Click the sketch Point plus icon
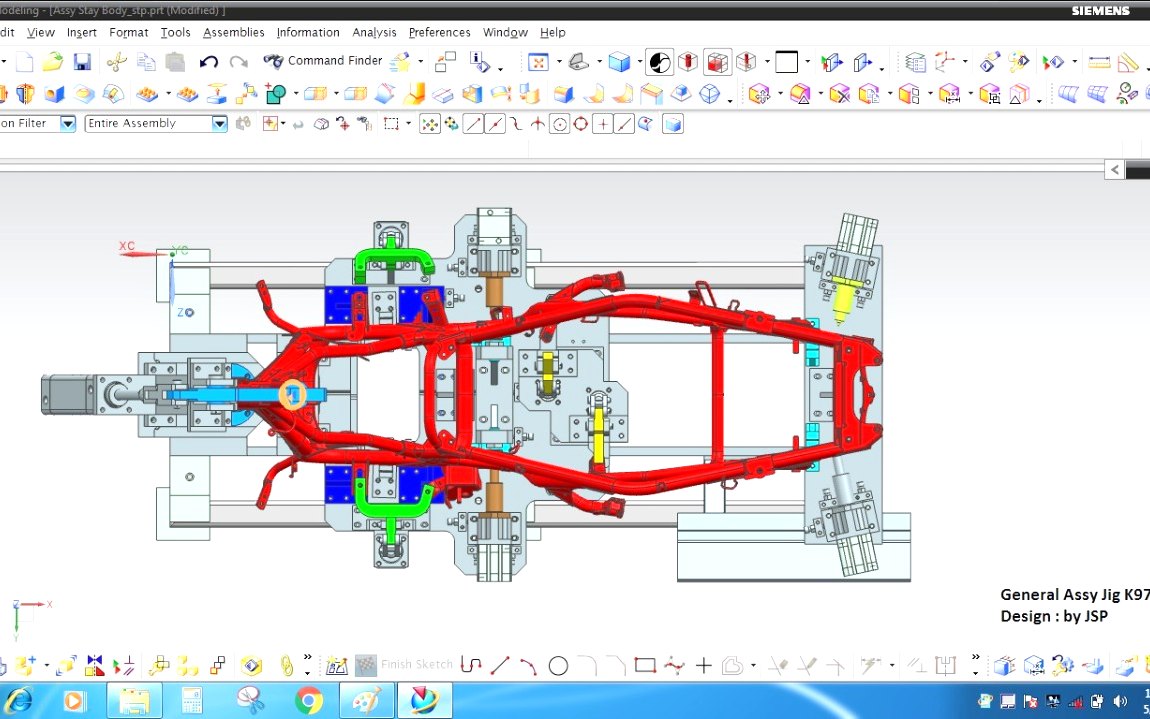Screen dimensions: 1150x719 (703, 665)
